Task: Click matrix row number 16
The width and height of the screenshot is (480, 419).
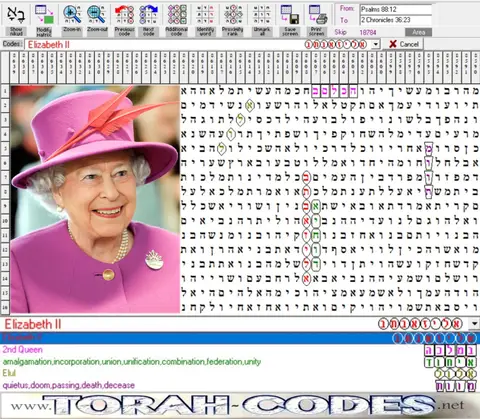Action: 5,307
